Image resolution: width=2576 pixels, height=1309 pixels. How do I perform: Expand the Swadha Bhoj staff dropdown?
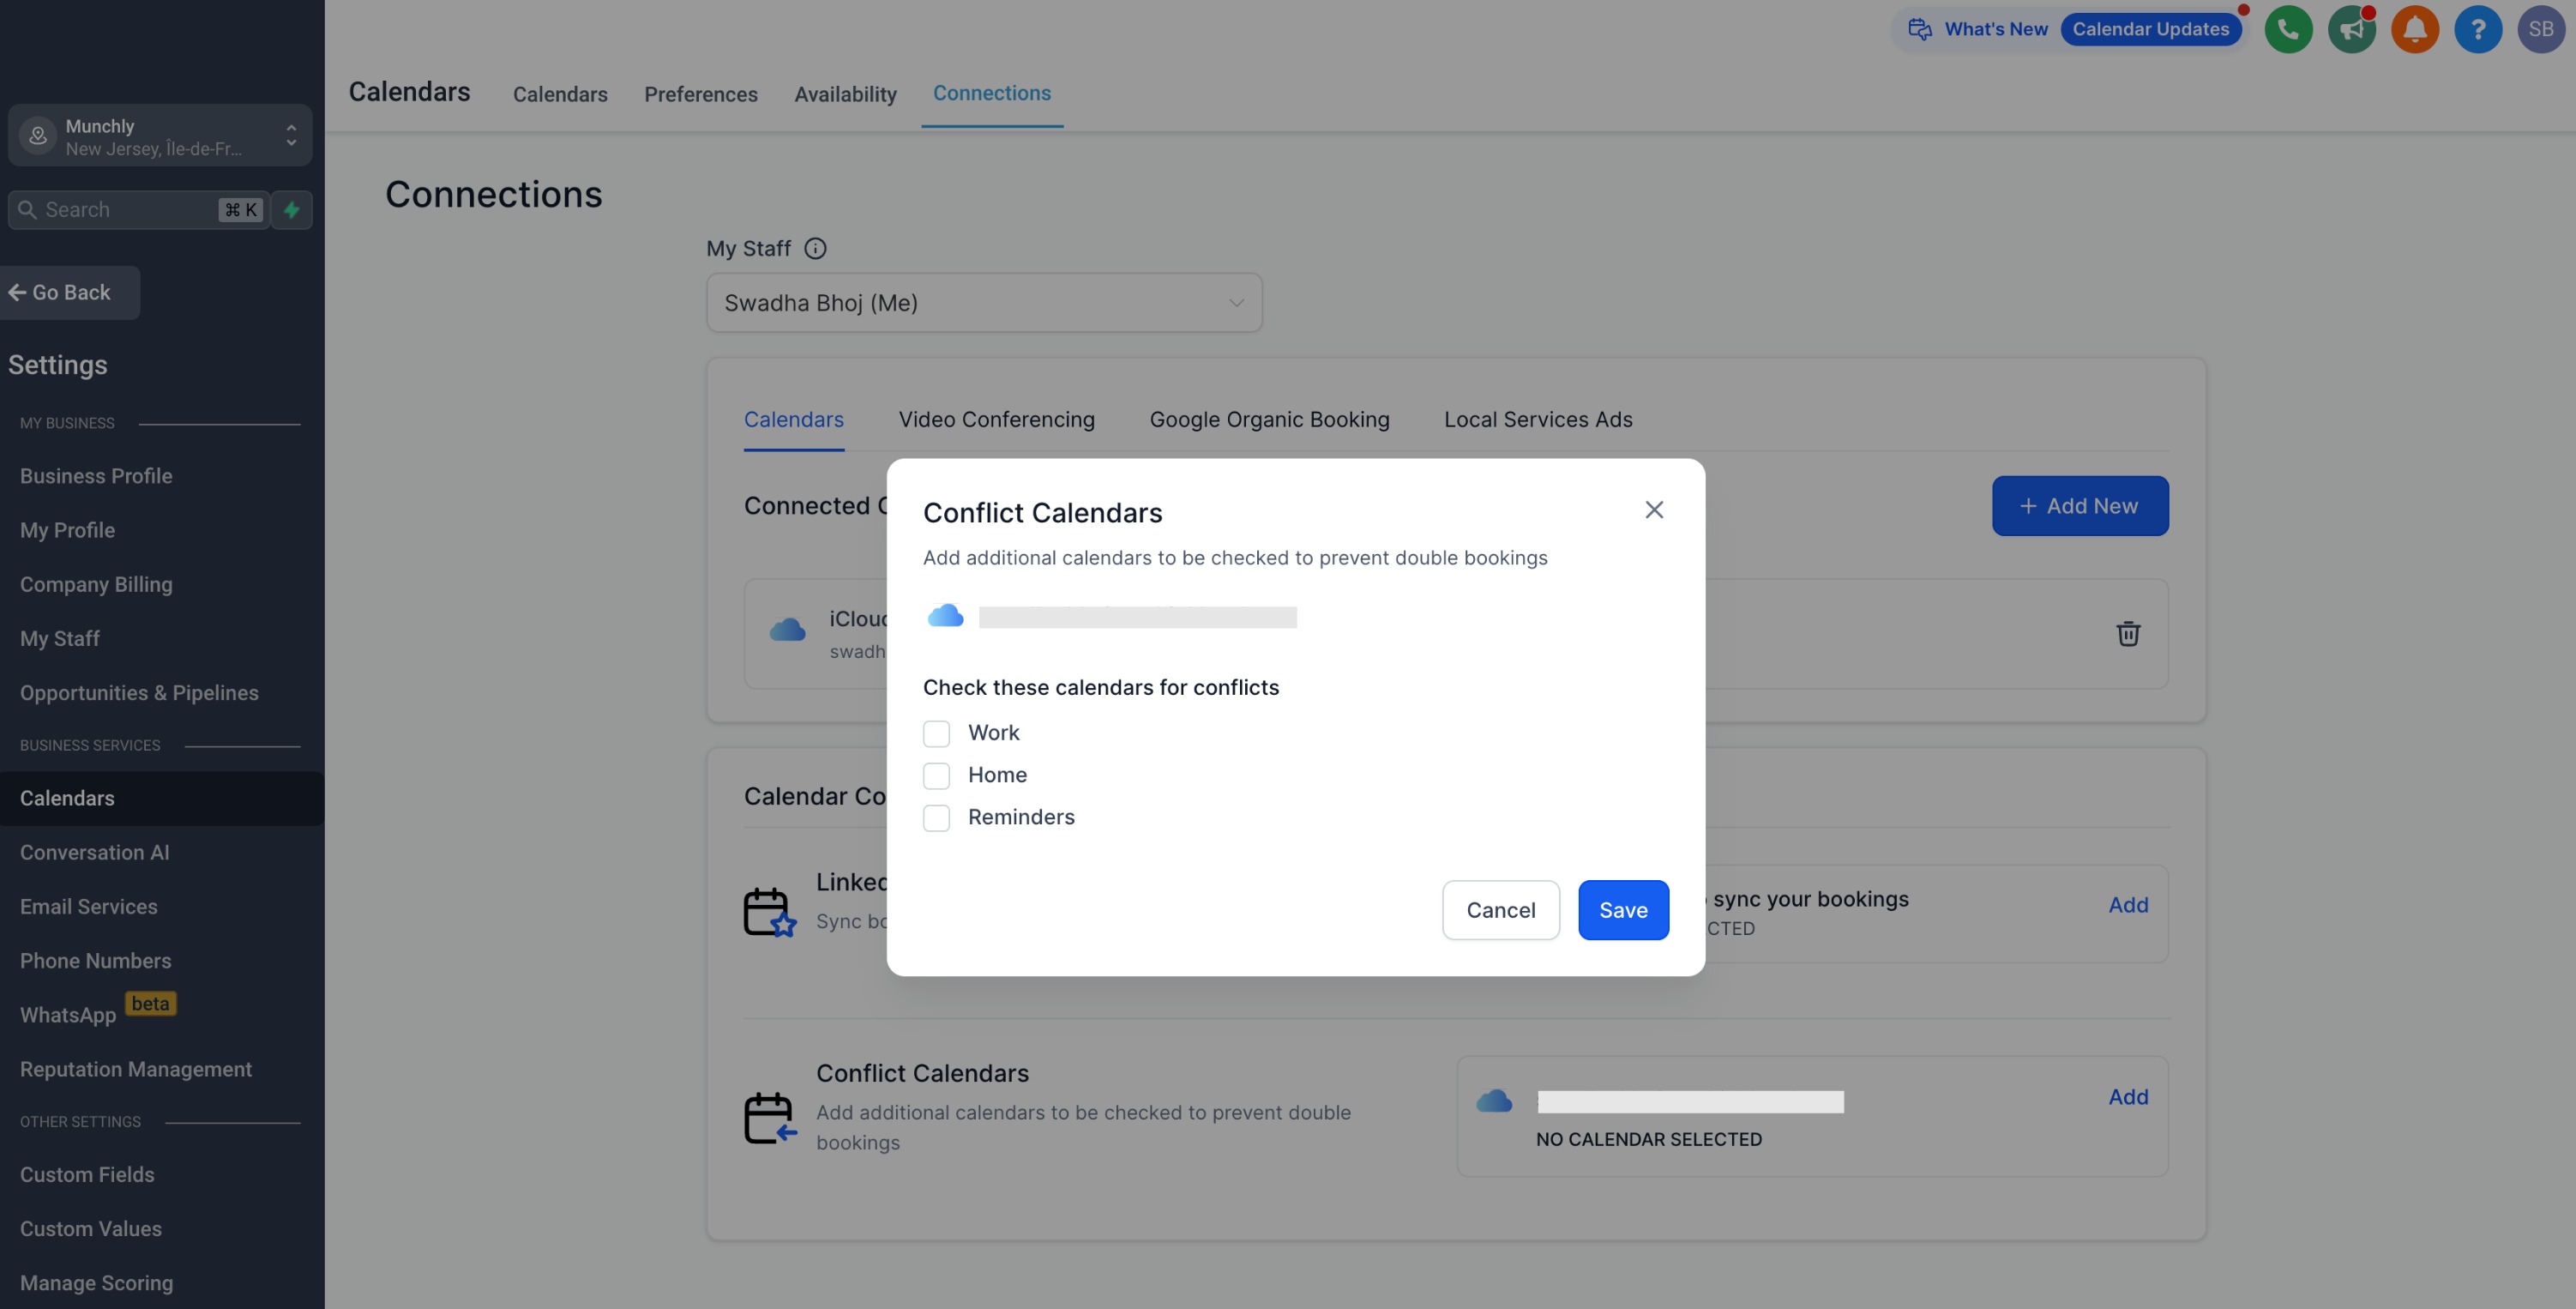point(984,303)
